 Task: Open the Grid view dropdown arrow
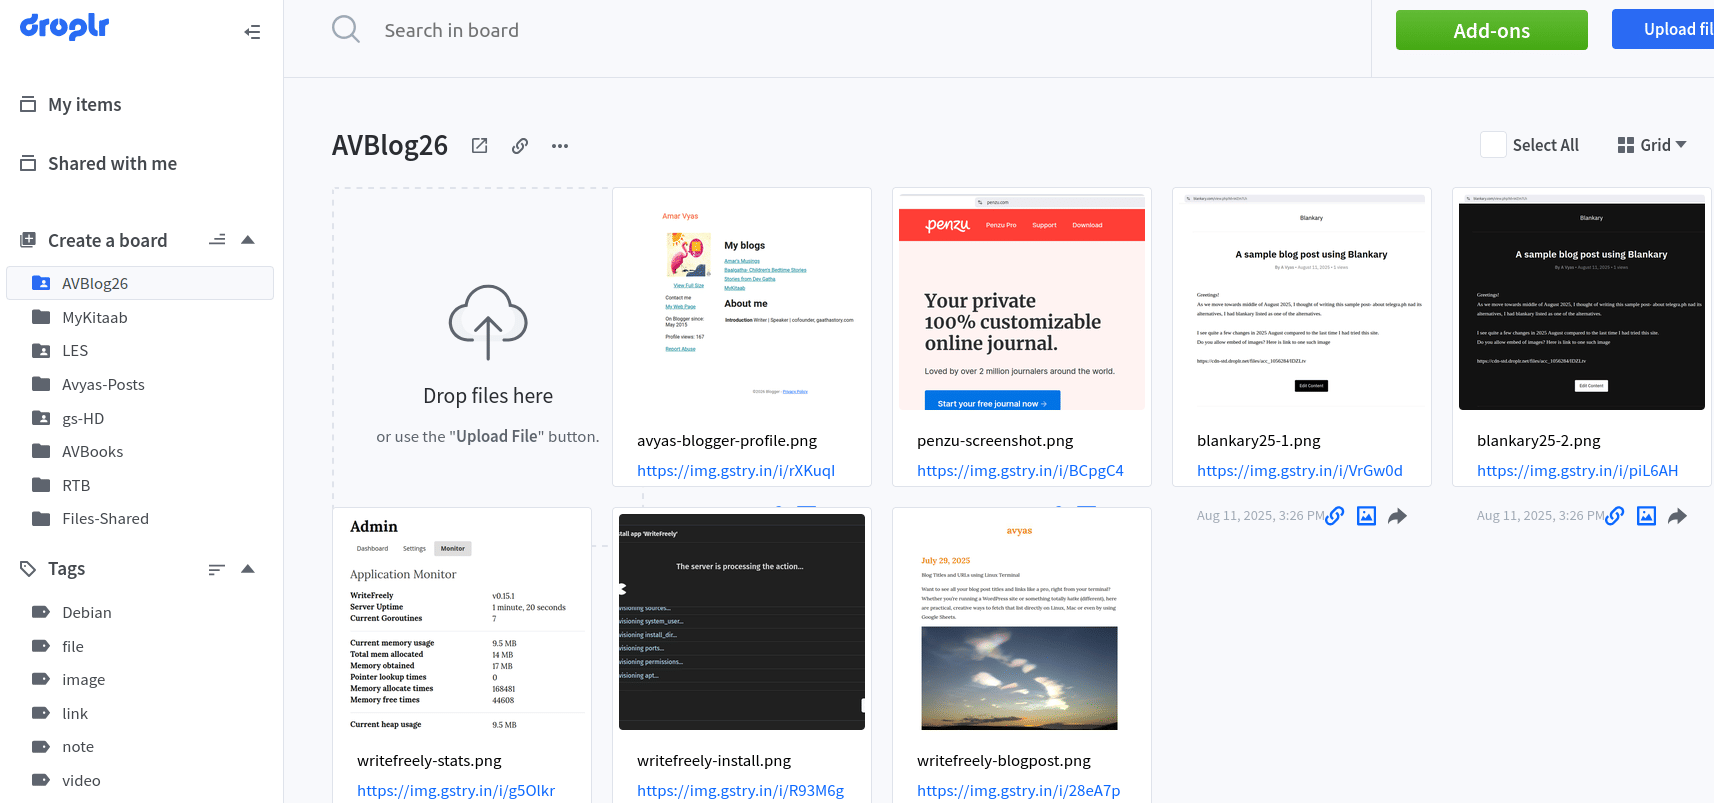[1681, 145]
